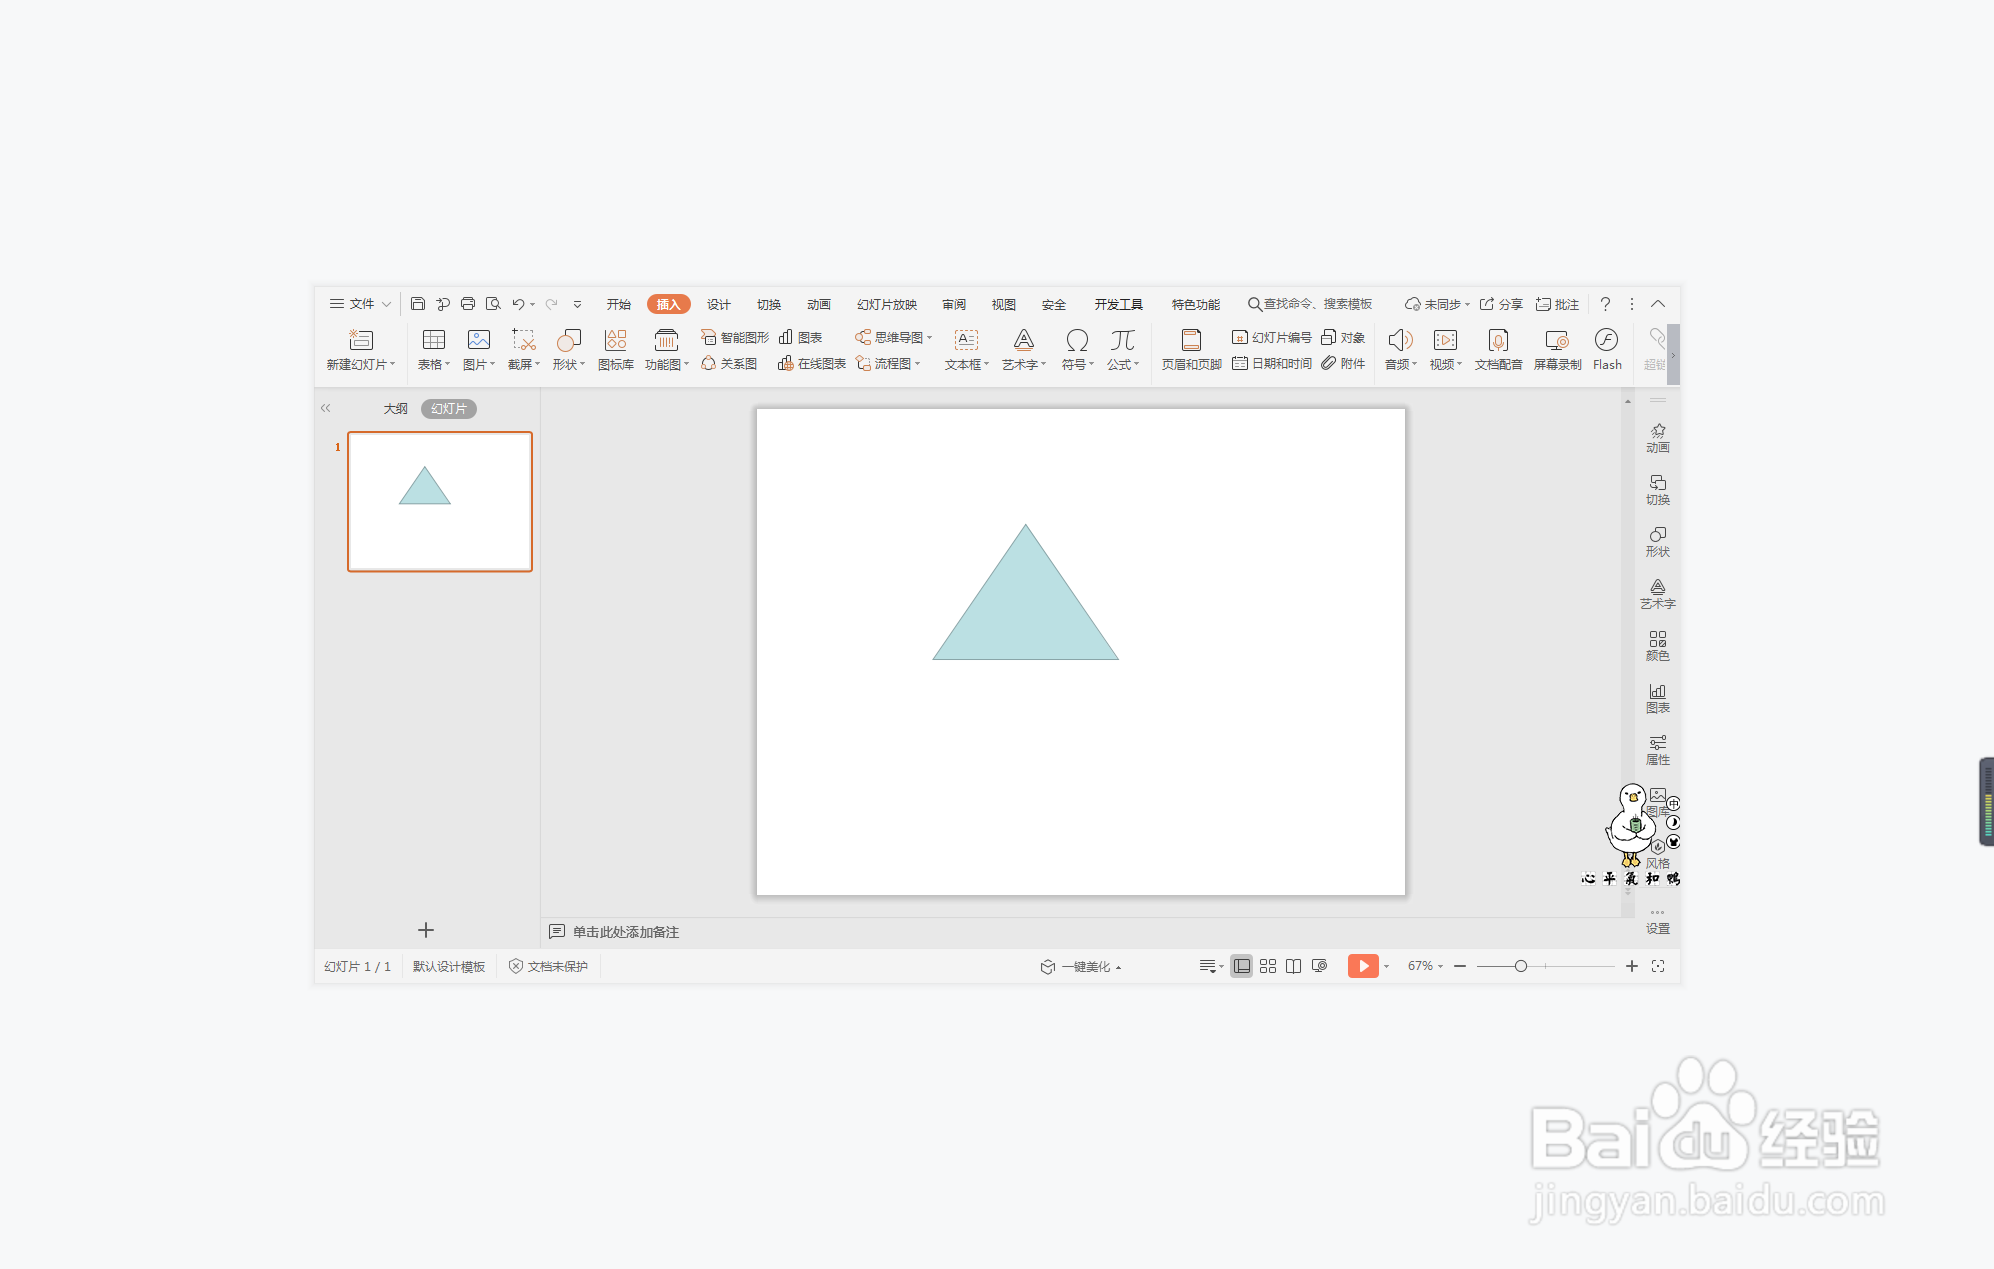Click the one-key beautify button (一键美化)
Viewport: 1994px width, 1269px height.
[1081, 966]
